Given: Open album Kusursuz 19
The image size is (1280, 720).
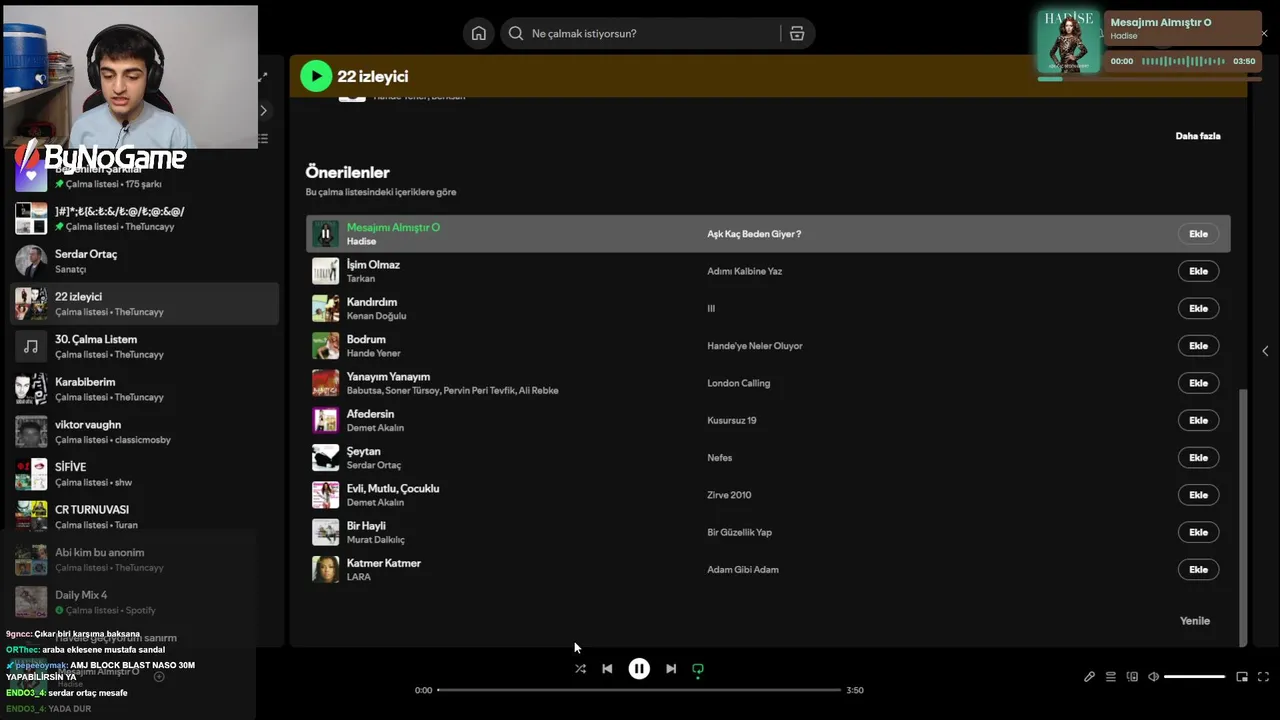Looking at the screenshot, I should click(x=732, y=420).
